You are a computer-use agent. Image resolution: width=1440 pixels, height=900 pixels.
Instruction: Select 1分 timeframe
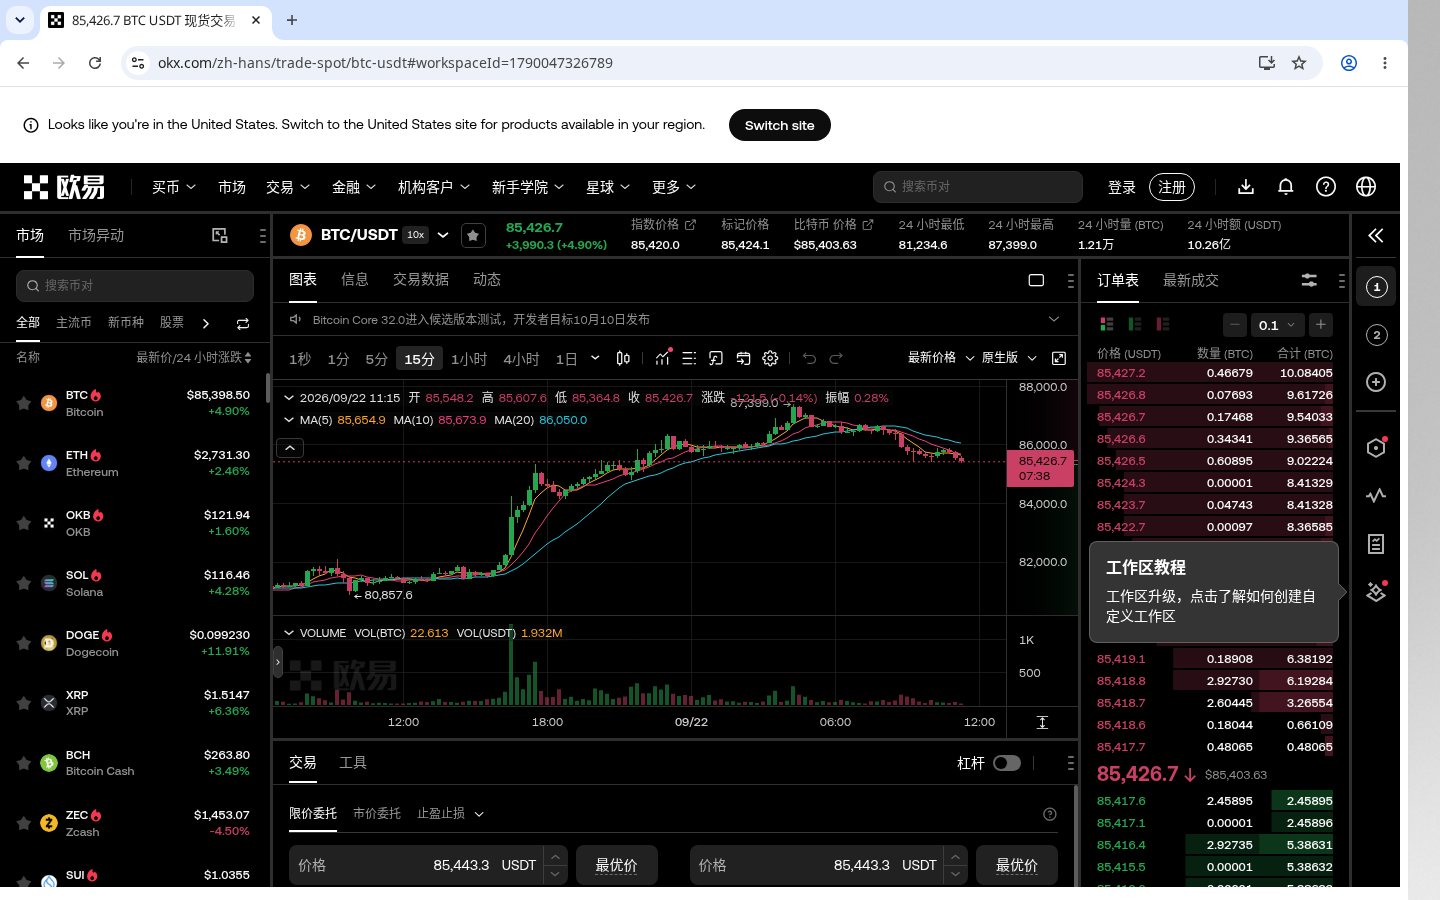pyautogui.click(x=338, y=359)
